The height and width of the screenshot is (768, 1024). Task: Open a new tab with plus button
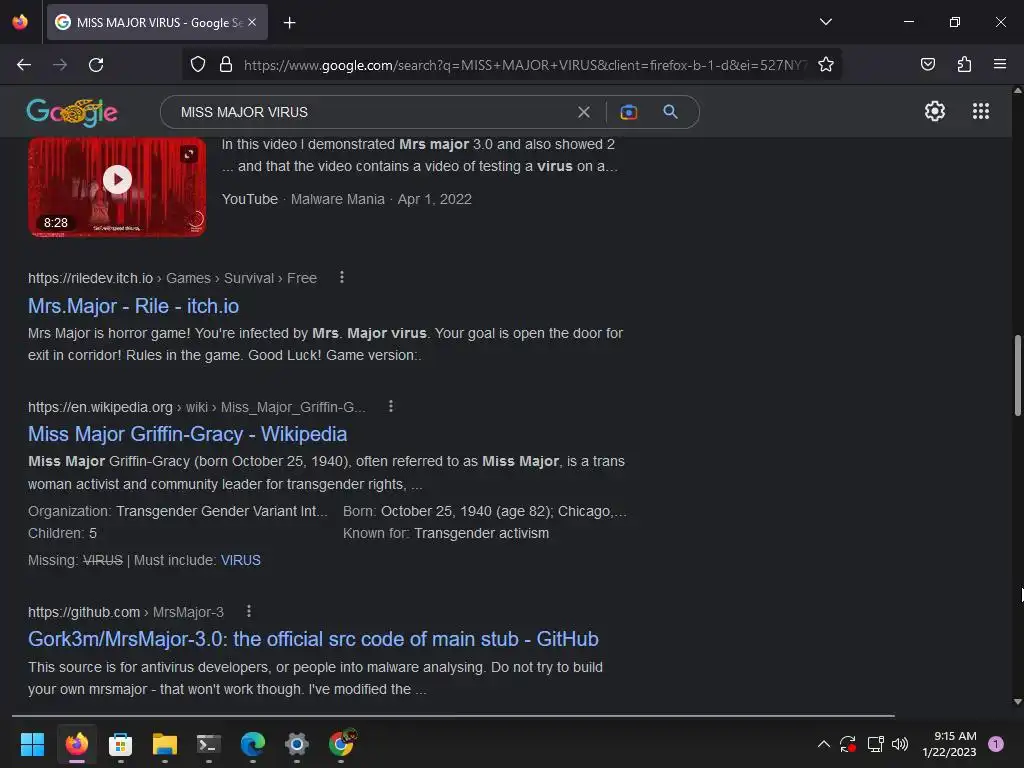289,23
